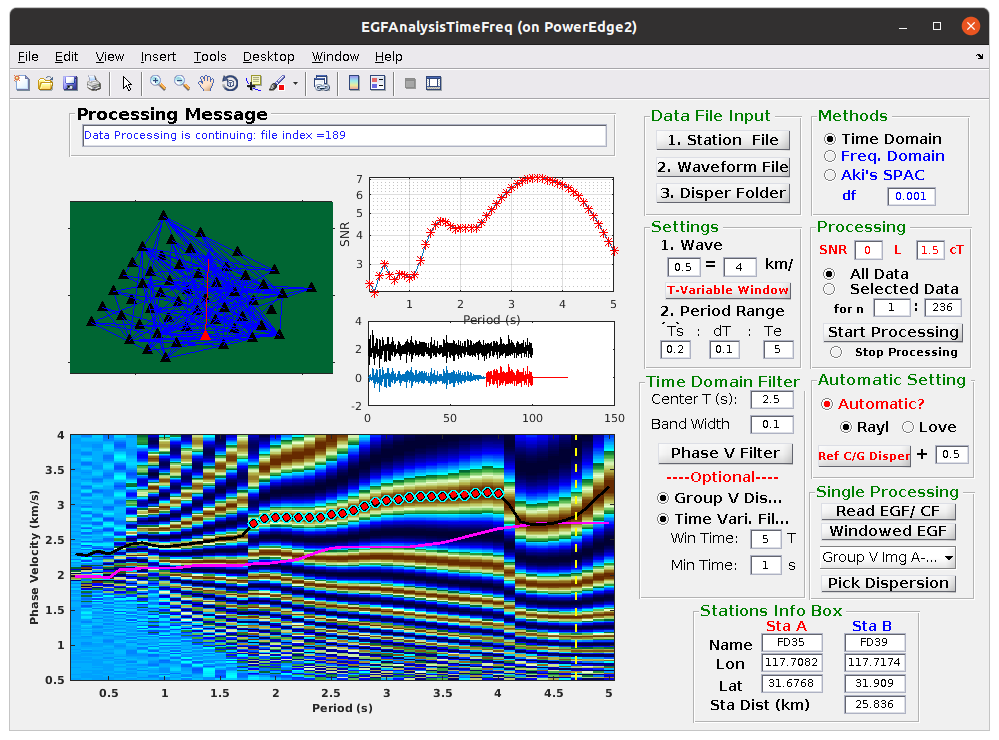The image size is (999, 740).
Task: Open the Brush tool dropdown arrow
Action: 295,83
